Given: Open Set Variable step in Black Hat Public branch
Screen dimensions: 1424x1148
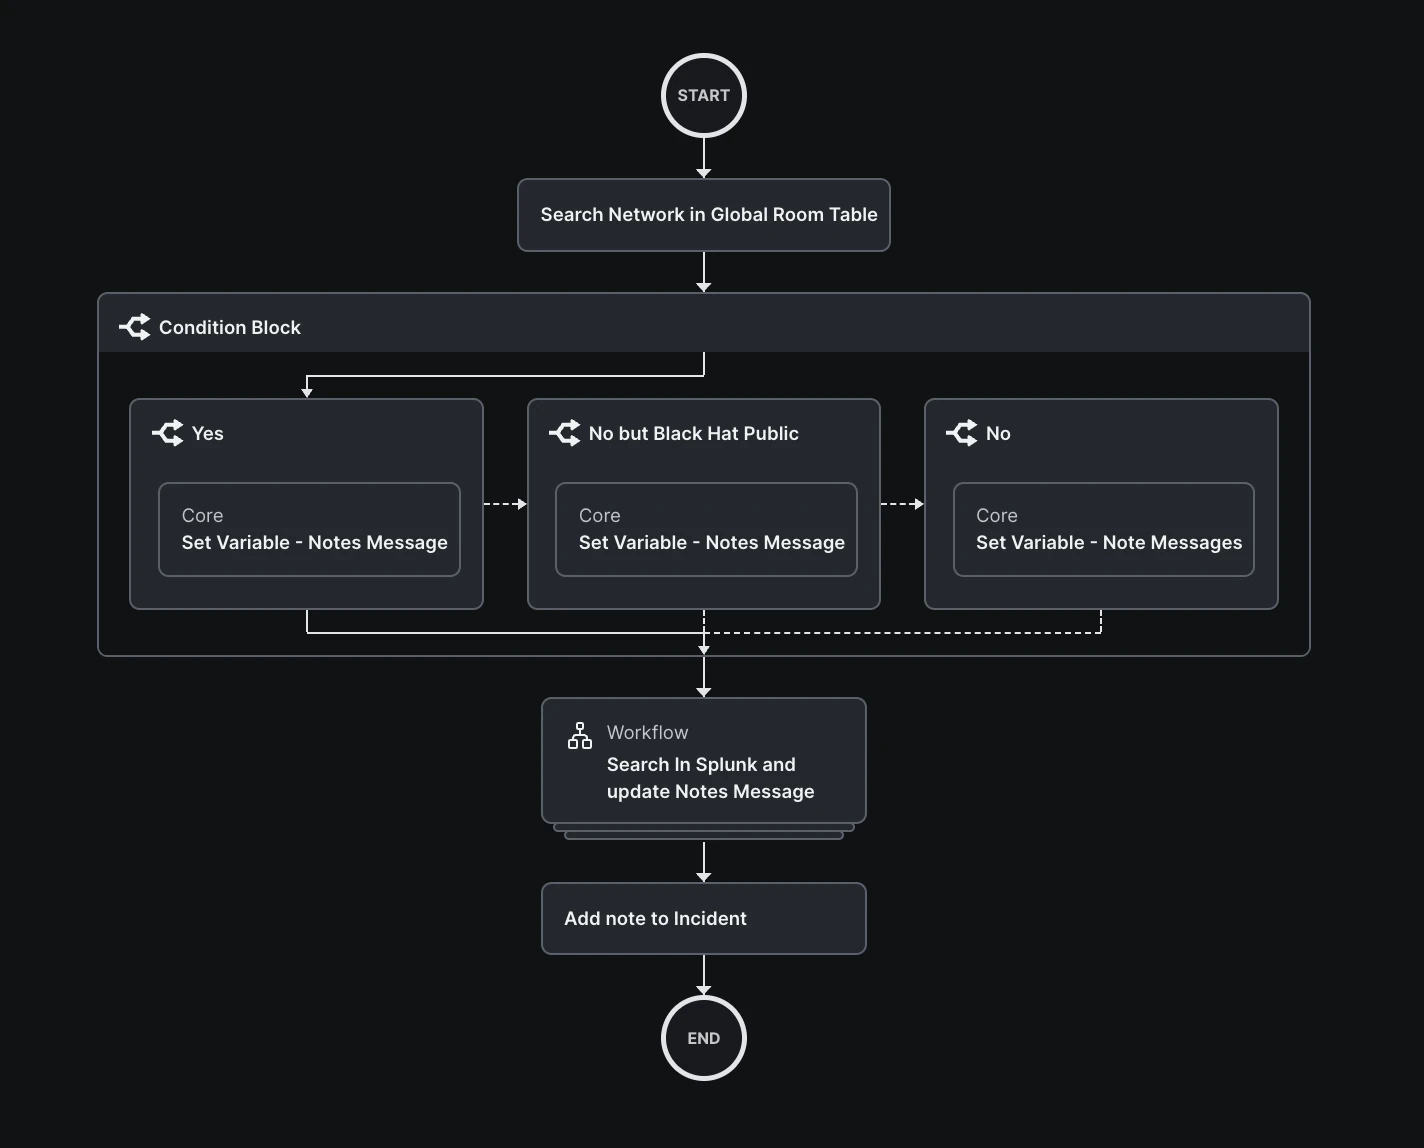Looking at the screenshot, I should pos(706,530).
